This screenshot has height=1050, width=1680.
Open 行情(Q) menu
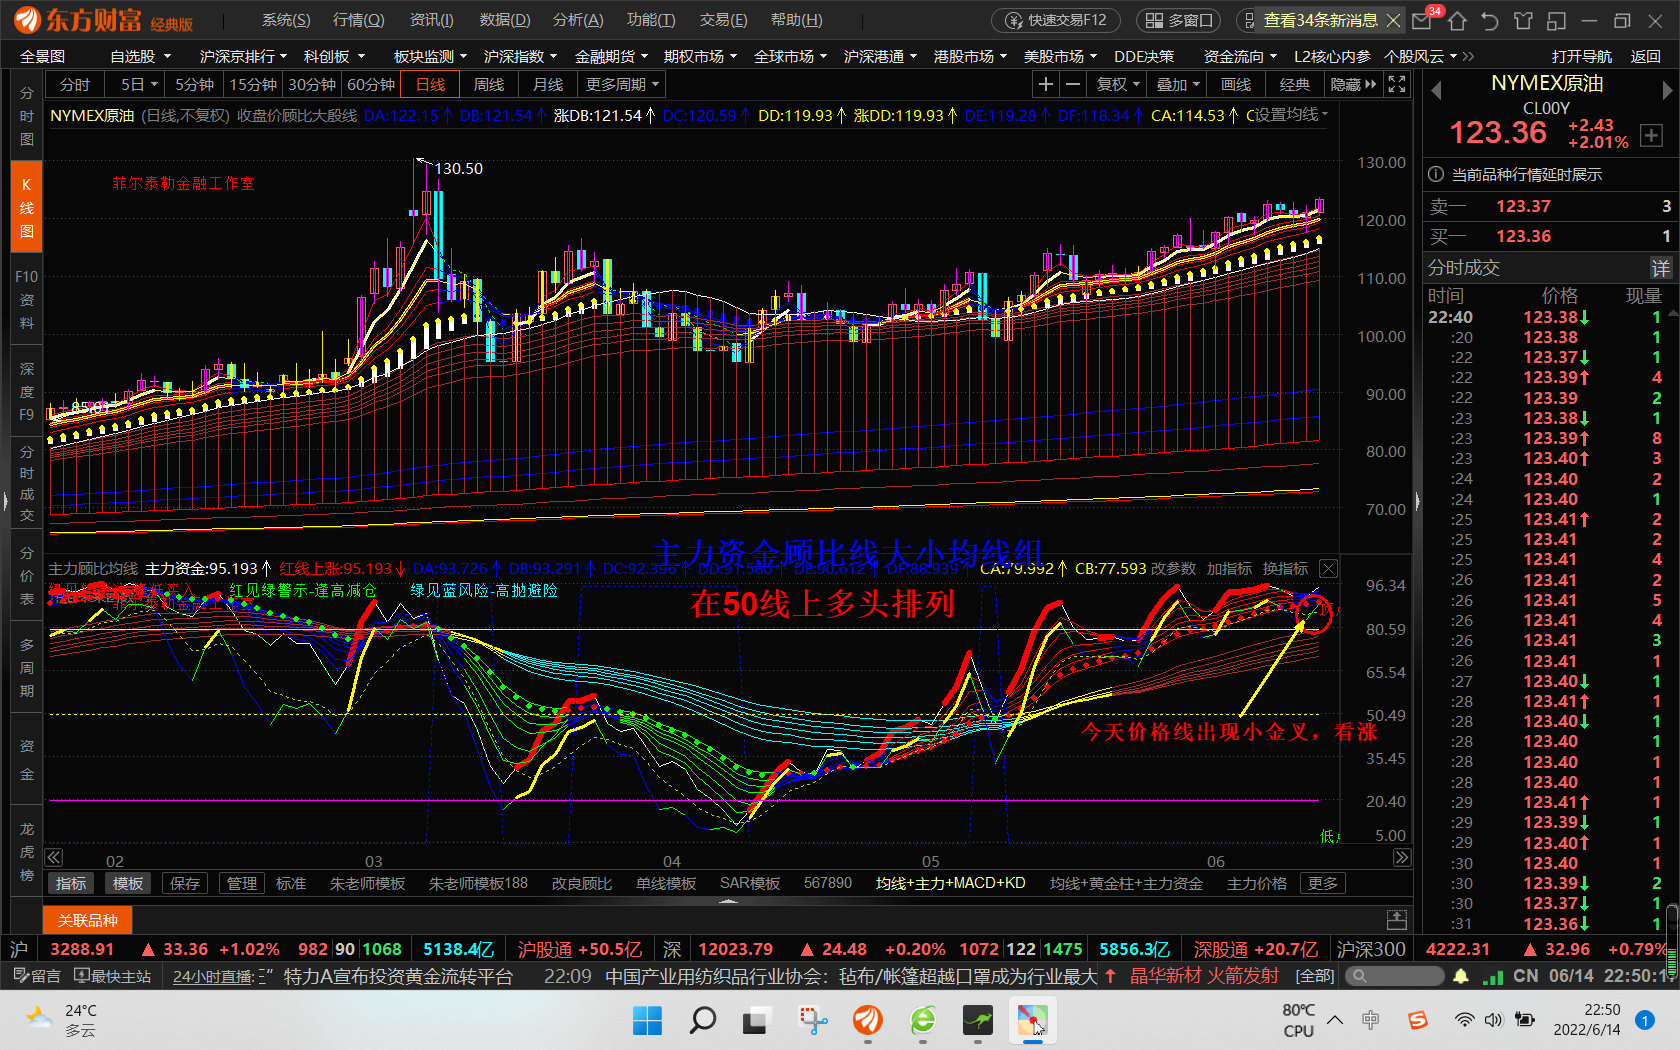(358, 20)
